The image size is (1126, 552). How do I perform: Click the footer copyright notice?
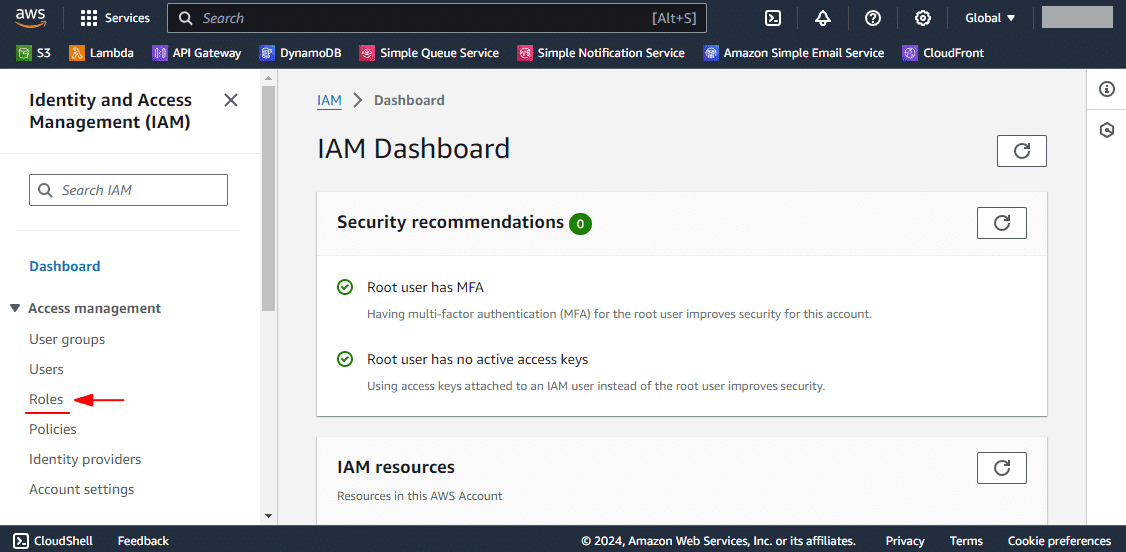click(718, 541)
